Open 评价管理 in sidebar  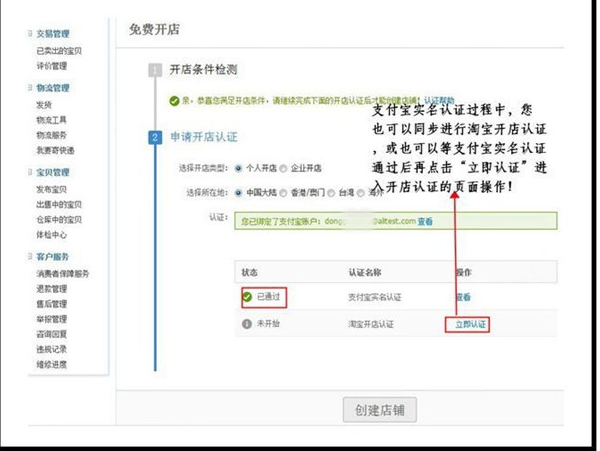[x=52, y=66]
